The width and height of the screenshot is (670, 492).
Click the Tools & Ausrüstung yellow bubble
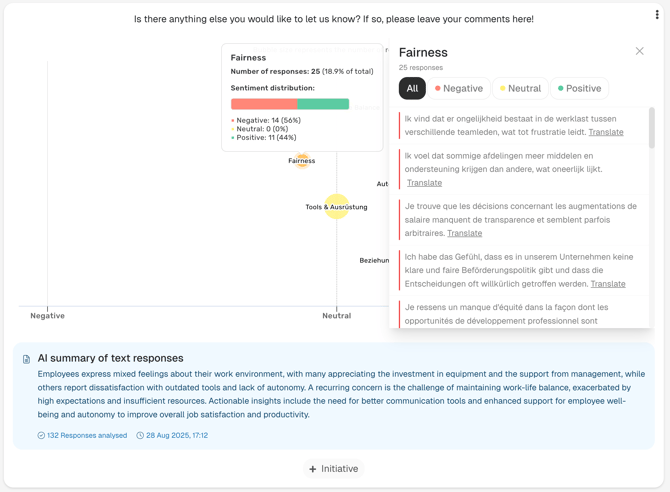[x=337, y=206]
